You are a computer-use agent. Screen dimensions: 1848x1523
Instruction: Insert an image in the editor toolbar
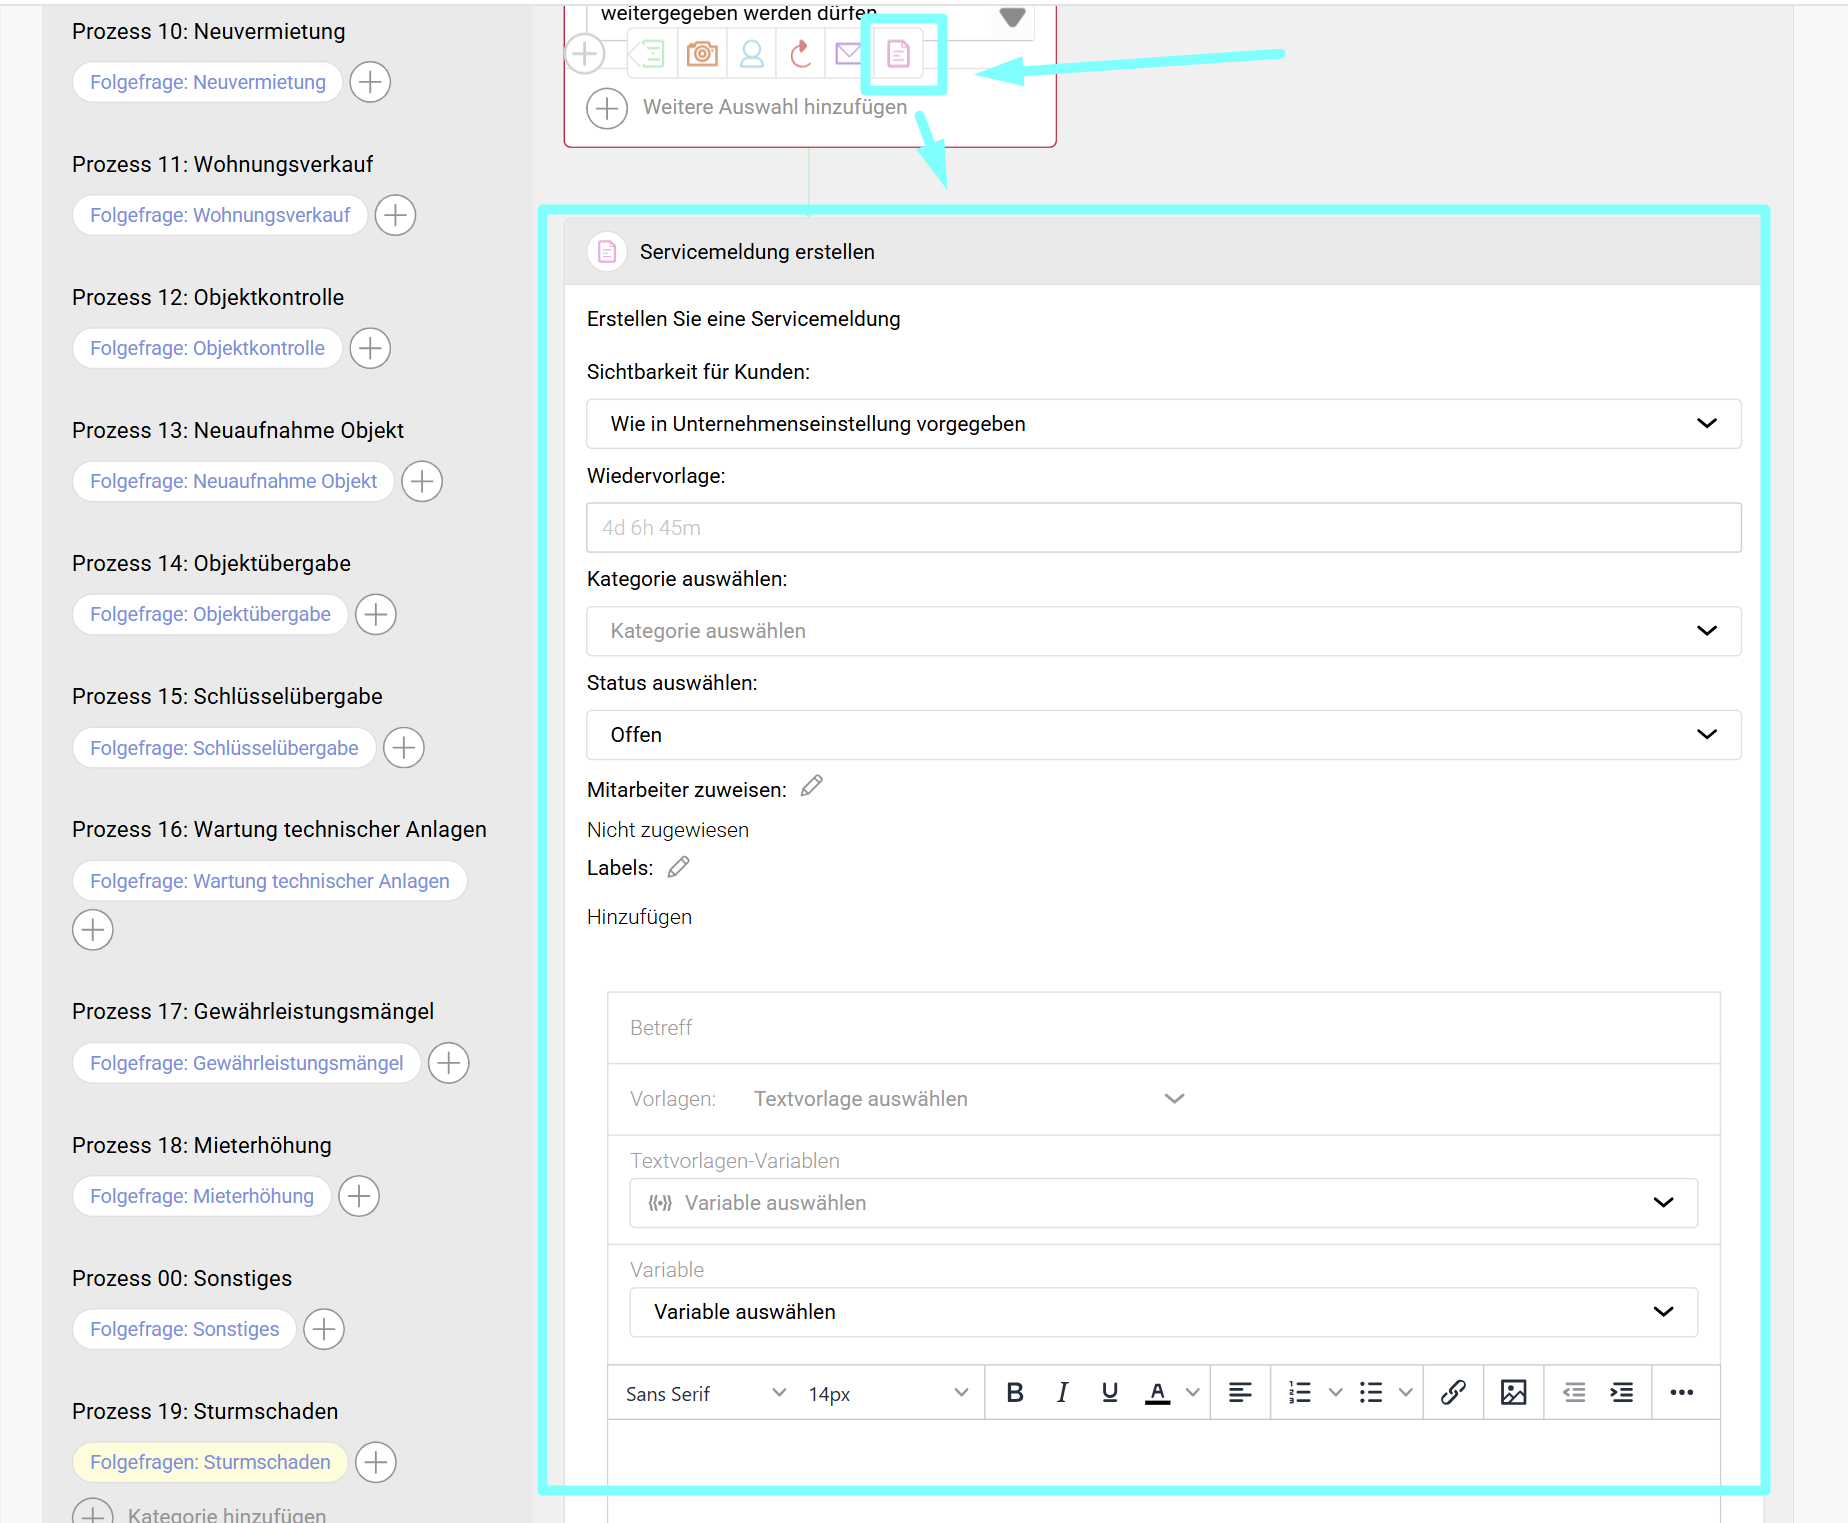tap(1513, 1392)
